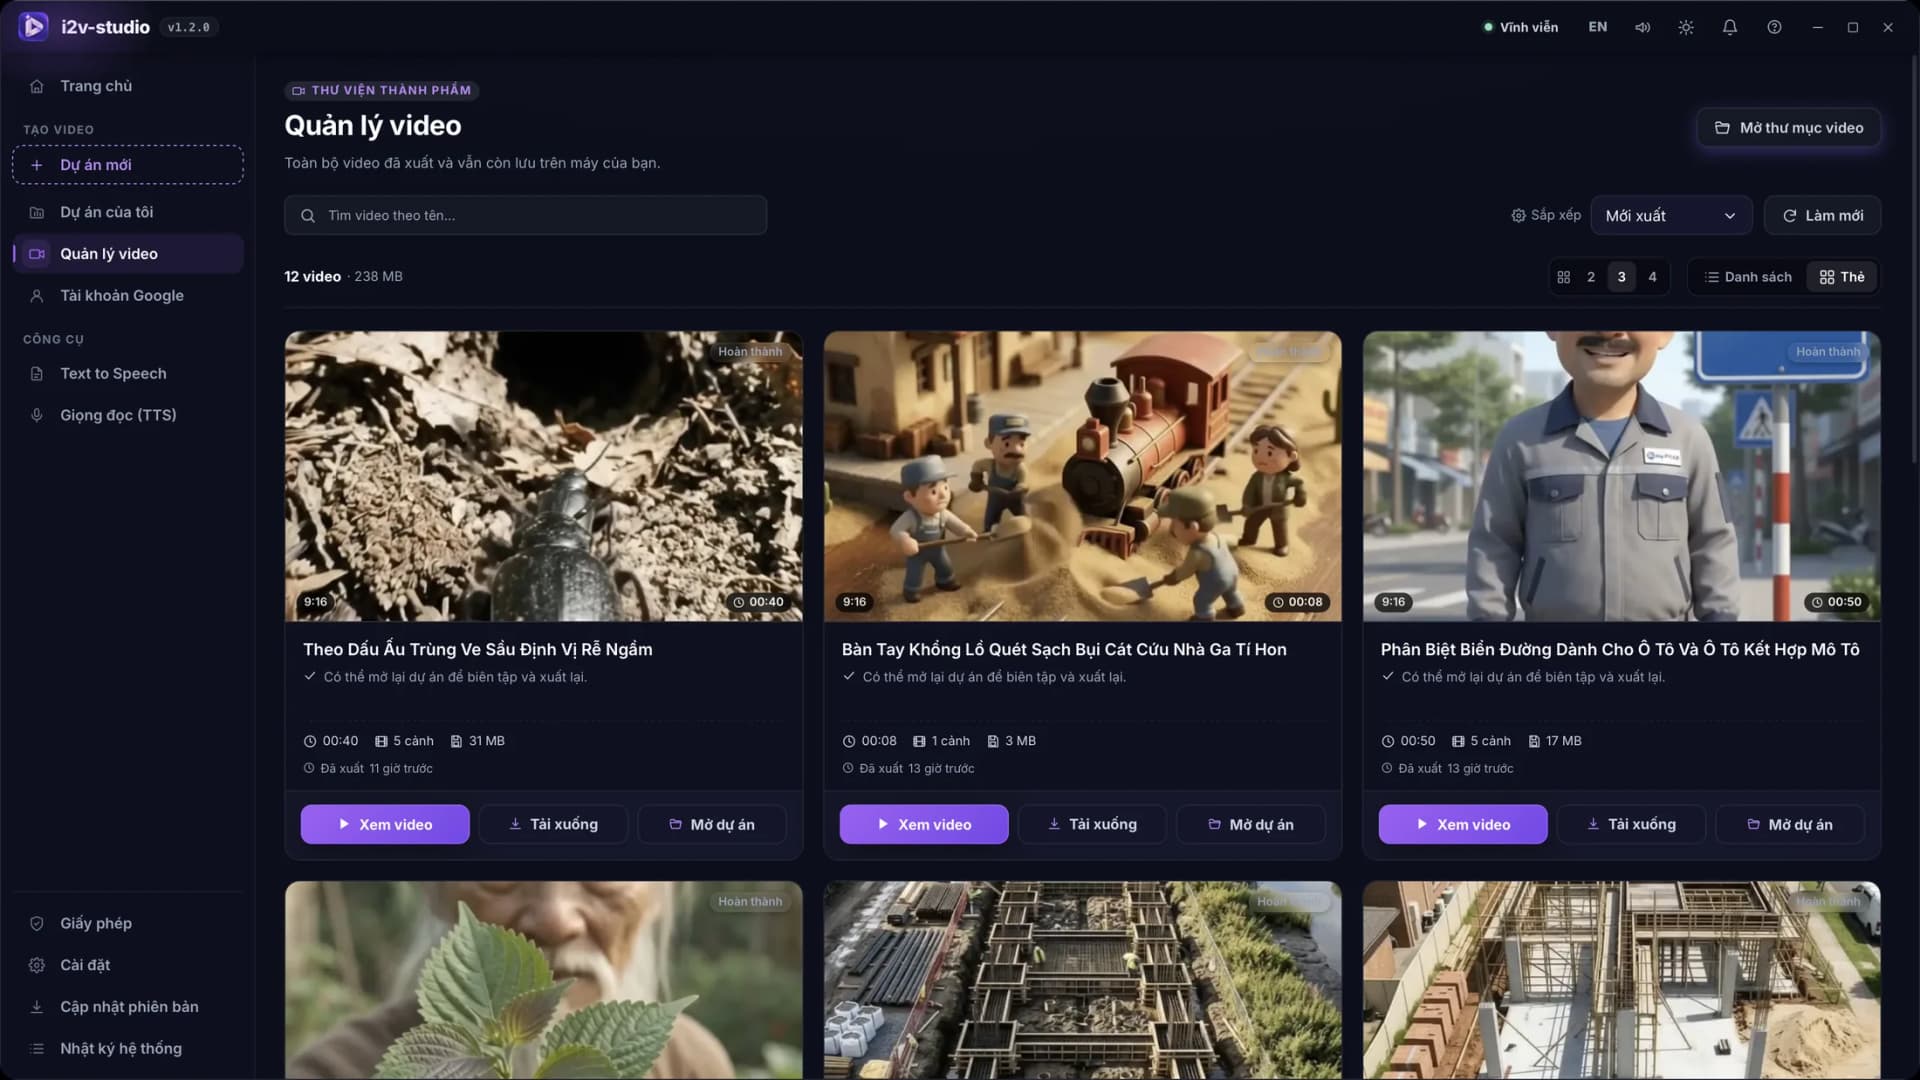Screen dimensions: 1920x1080
Task: Set grid to 3 columns
Action: point(1622,277)
